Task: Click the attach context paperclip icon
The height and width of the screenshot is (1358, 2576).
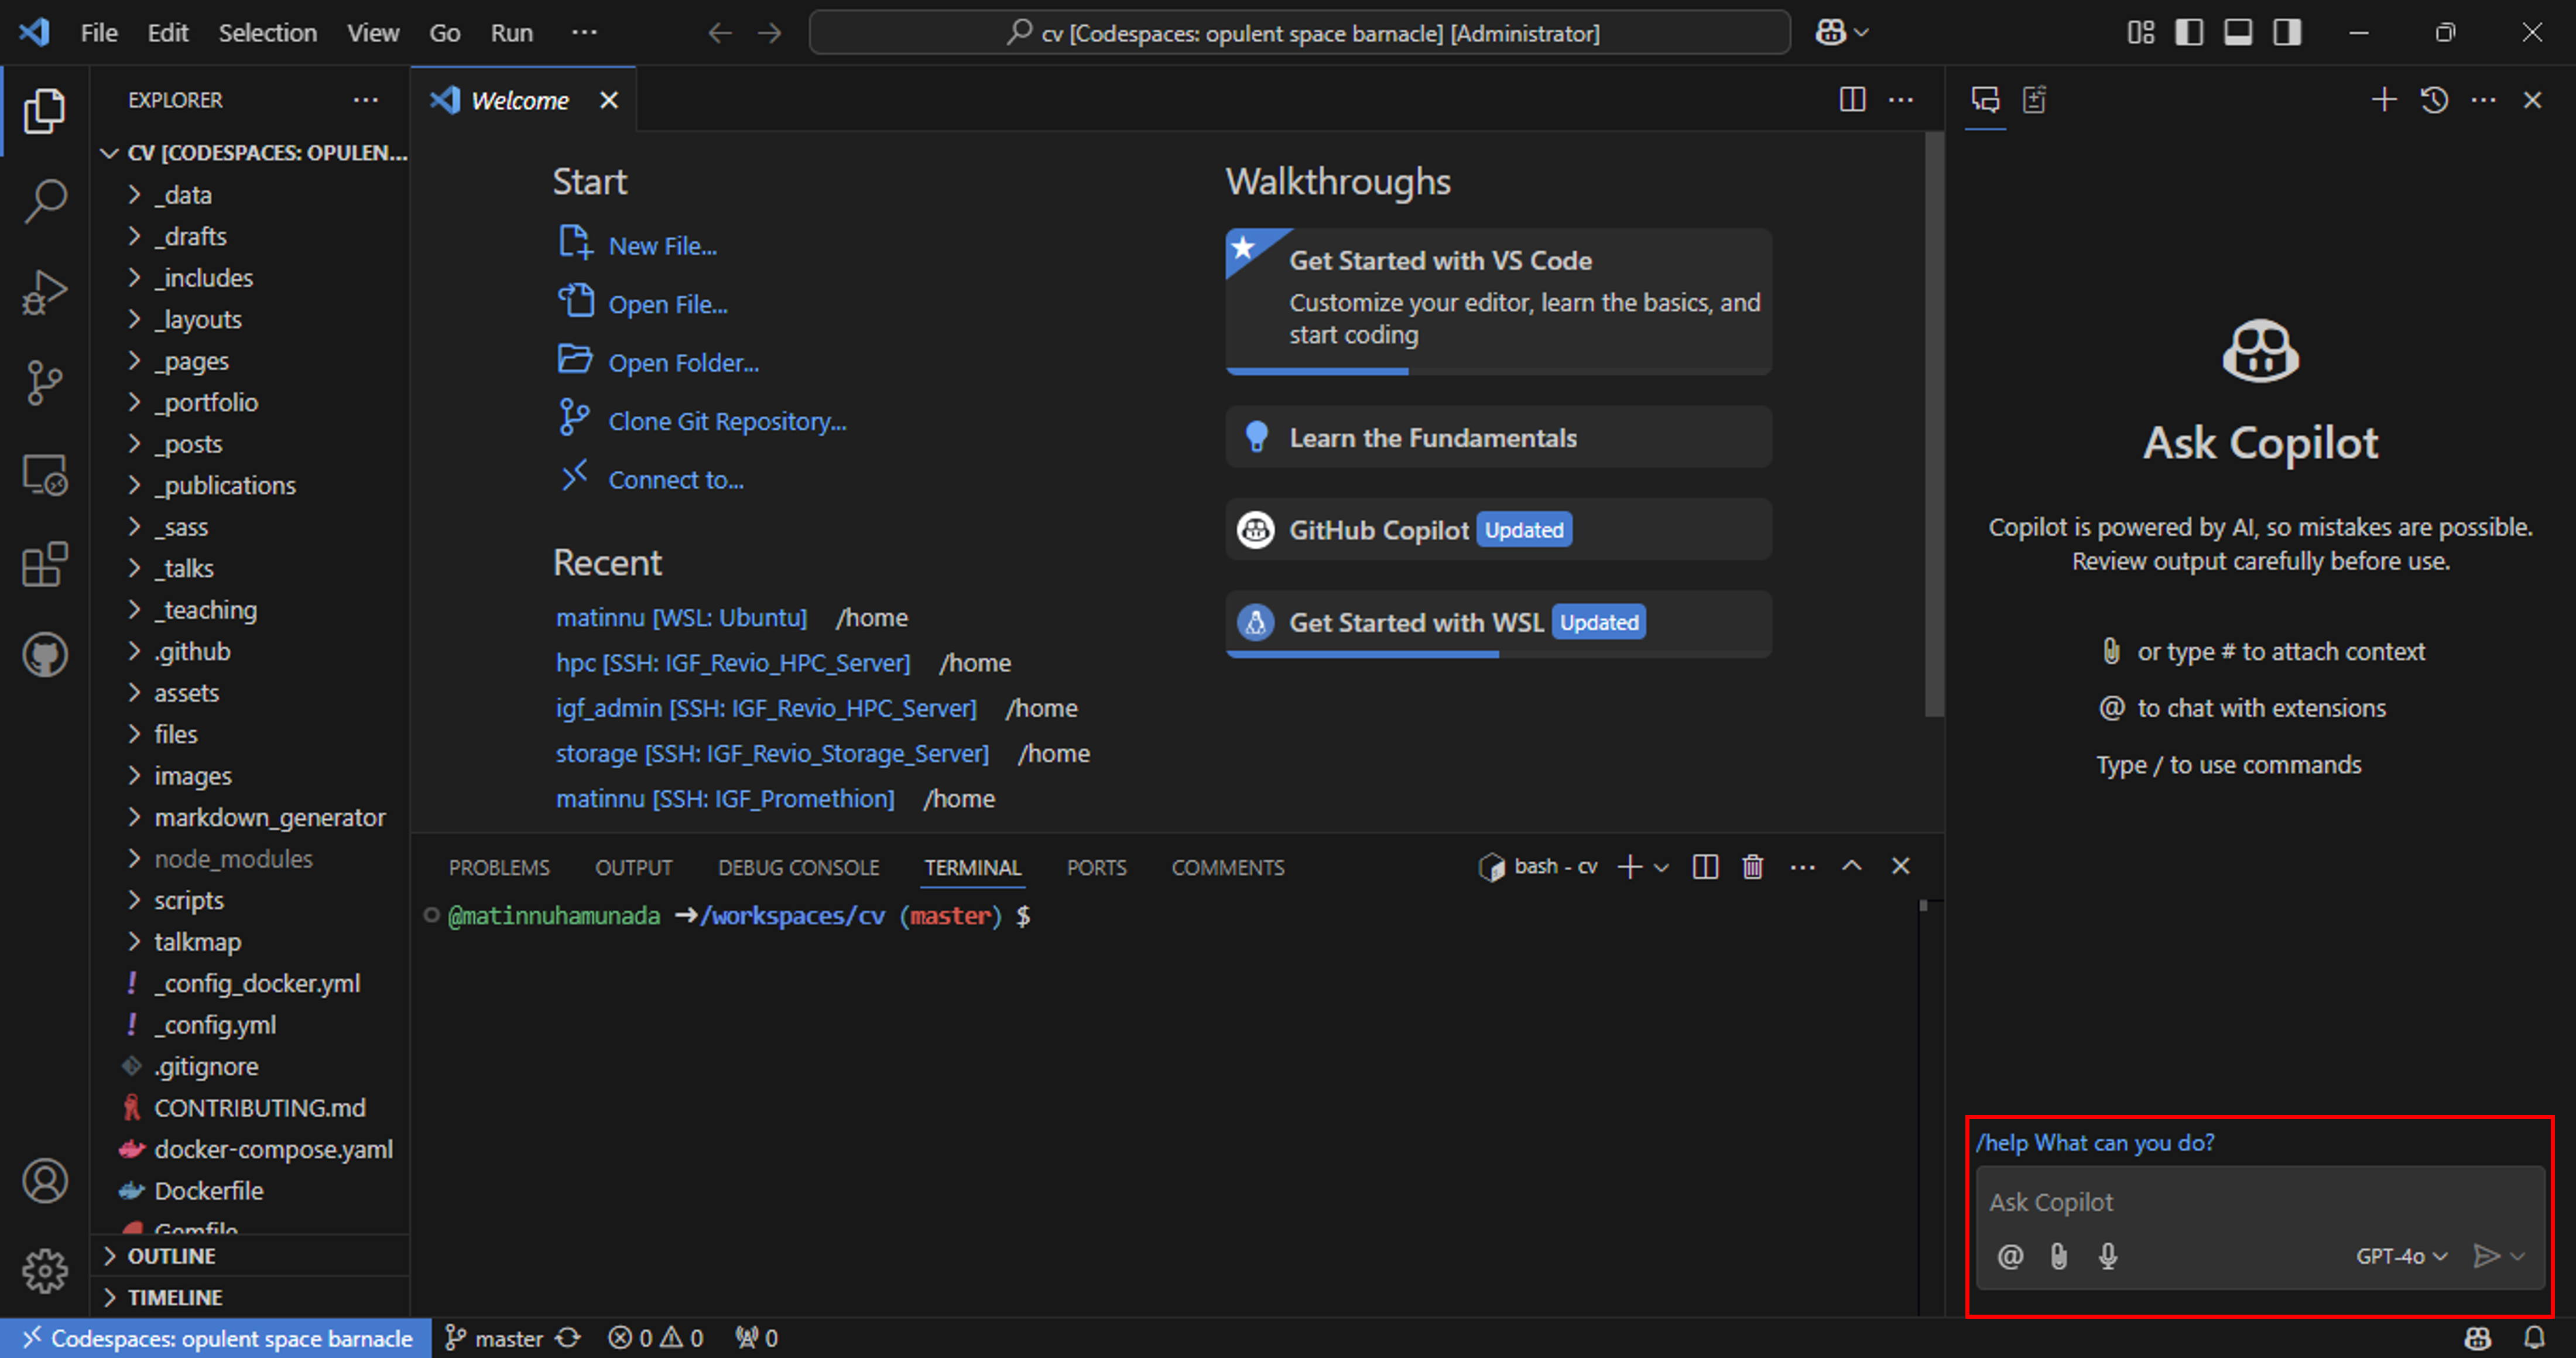Action: (x=2058, y=1256)
